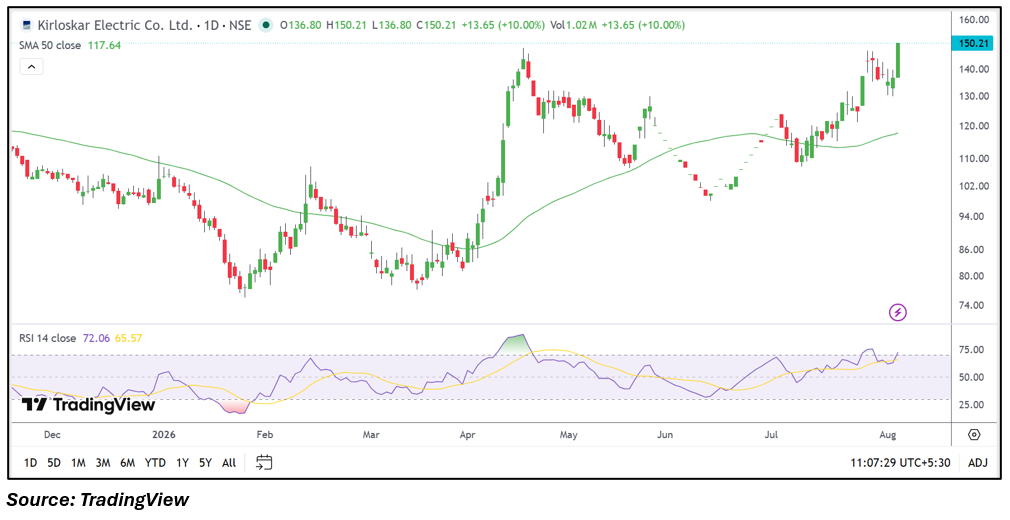This screenshot has width=1010, height=520.
Task: Click the RSI value 72.06
Action: tap(96, 338)
